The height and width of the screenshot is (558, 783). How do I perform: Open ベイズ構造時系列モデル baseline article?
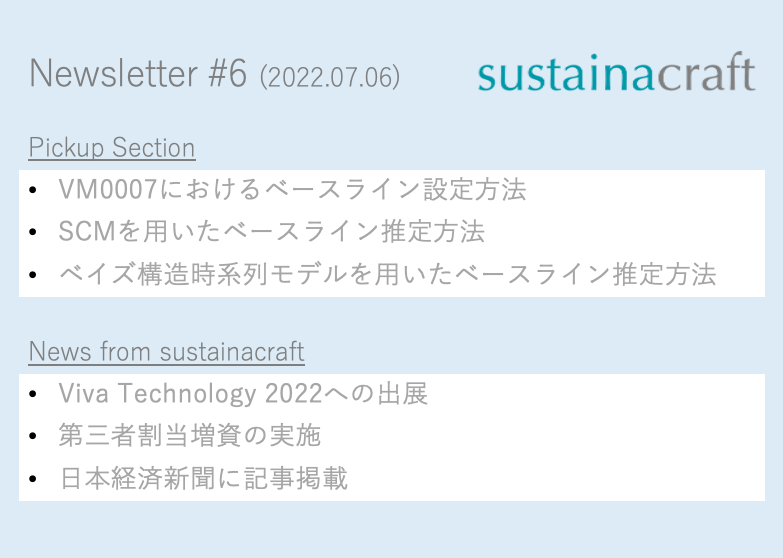pyautogui.click(x=387, y=274)
